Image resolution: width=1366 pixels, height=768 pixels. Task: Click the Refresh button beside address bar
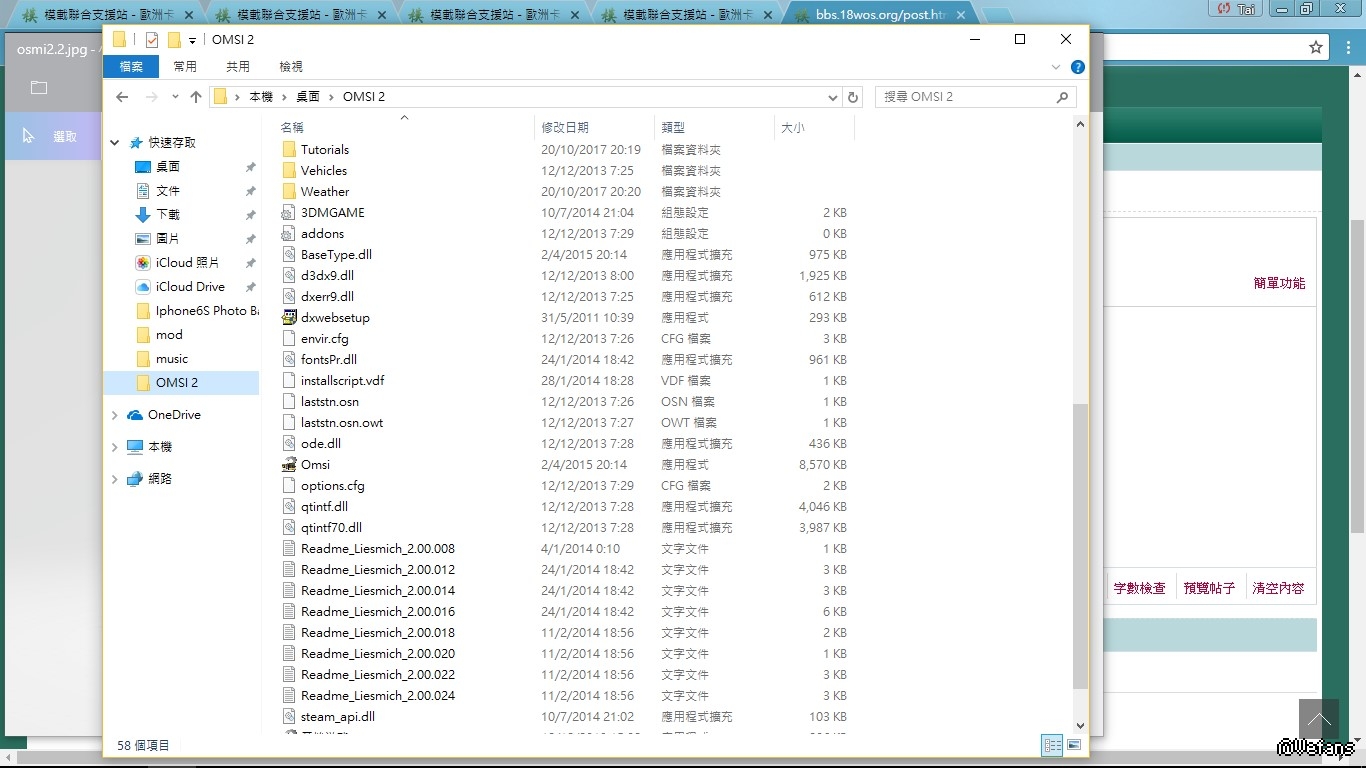[x=853, y=97]
